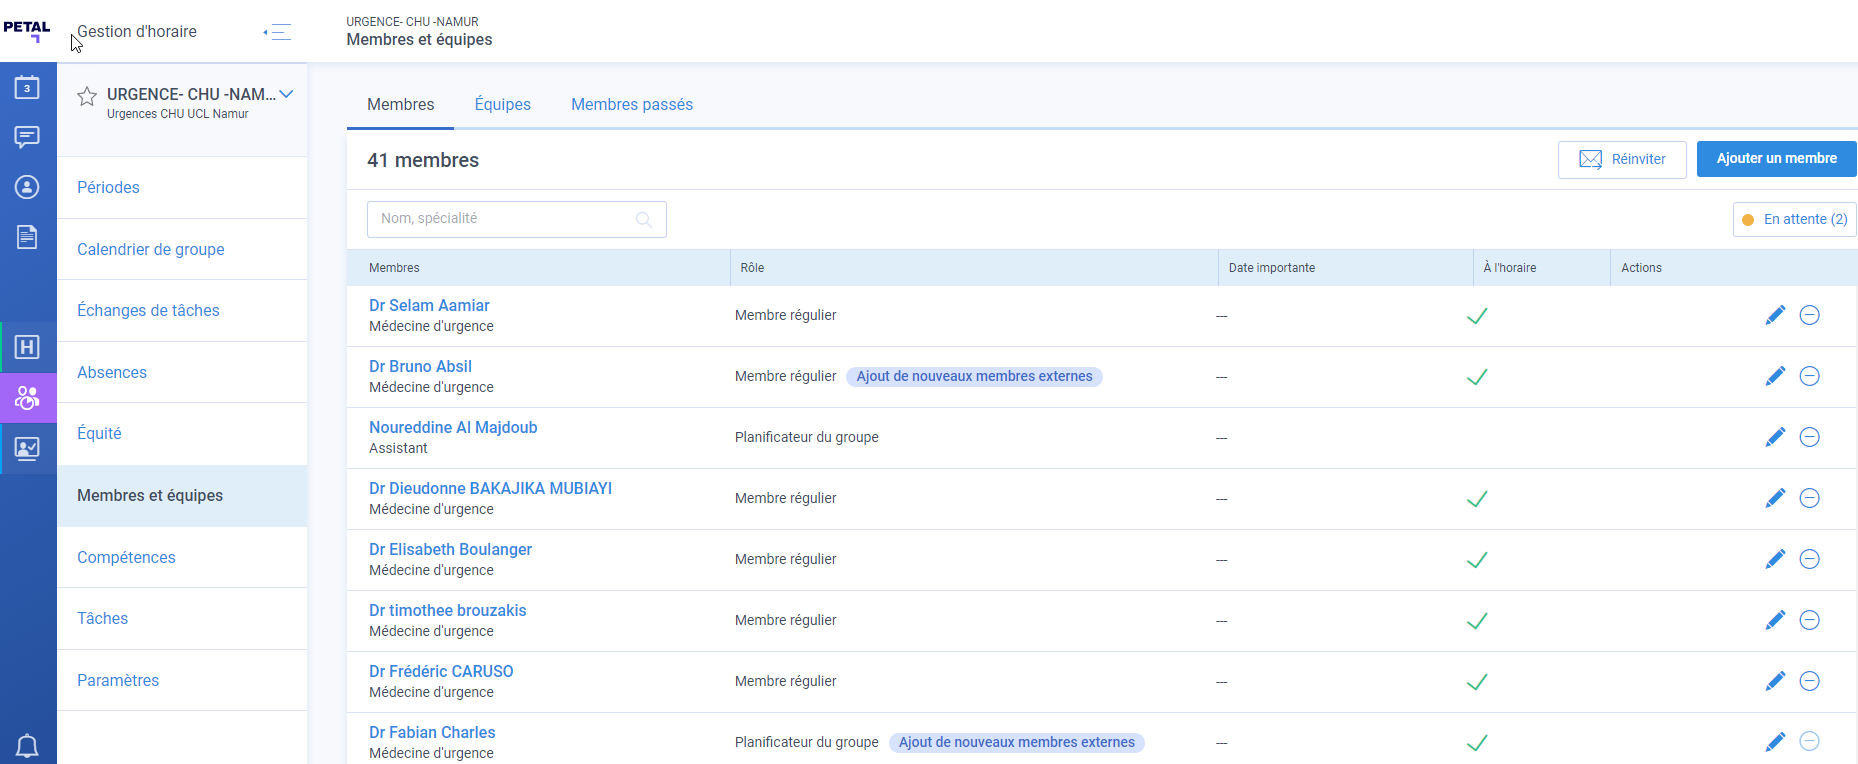Remove Dr Elisabeth Boulanger with minus icon
The height and width of the screenshot is (764, 1858).
click(x=1809, y=559)
